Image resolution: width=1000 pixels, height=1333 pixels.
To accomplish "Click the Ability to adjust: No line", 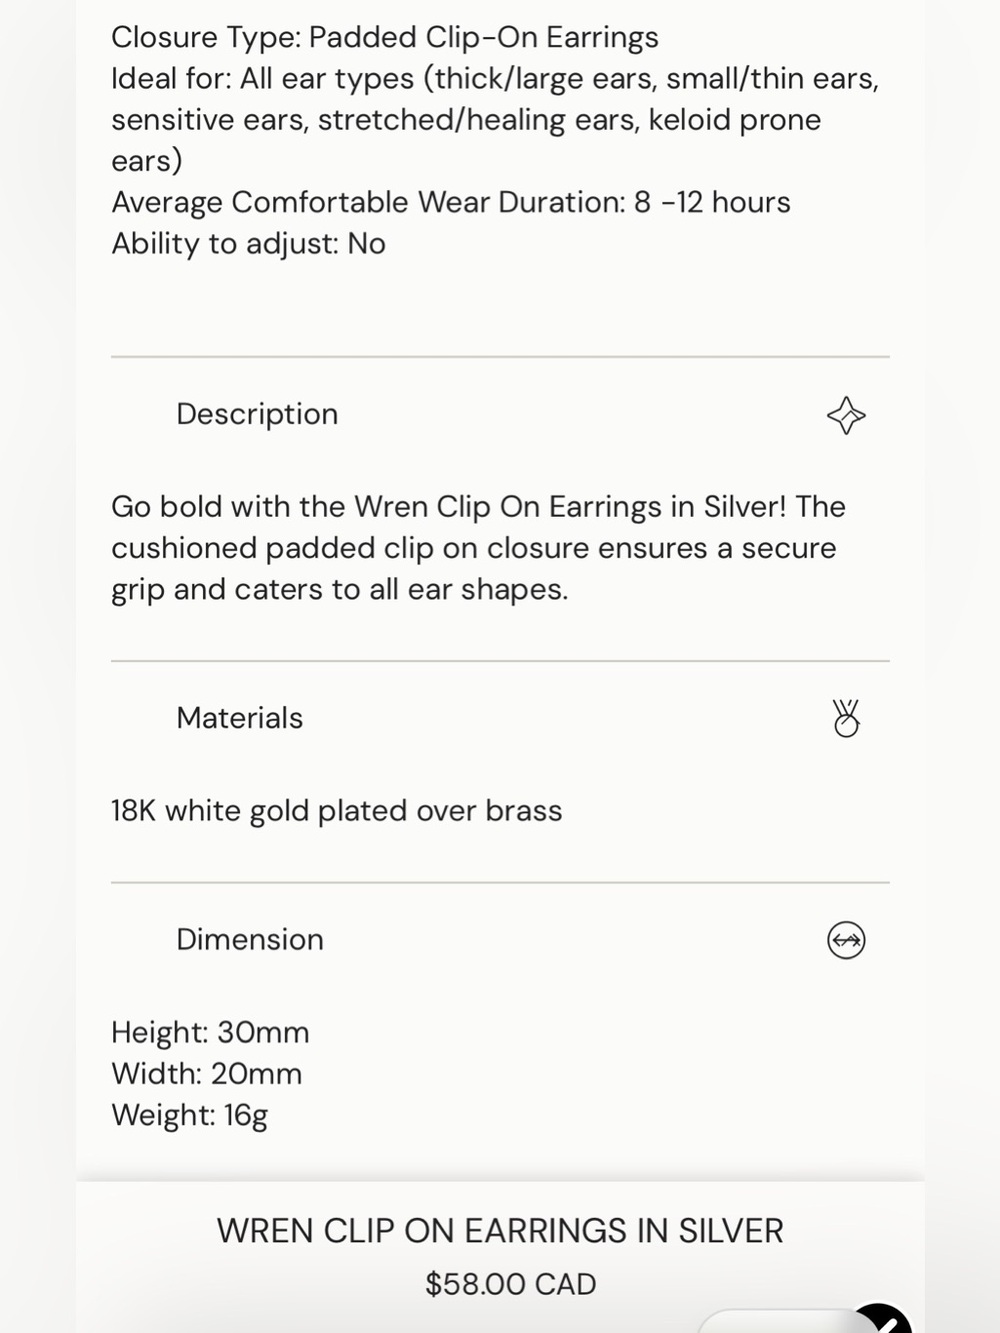I will tap(248, 244).
